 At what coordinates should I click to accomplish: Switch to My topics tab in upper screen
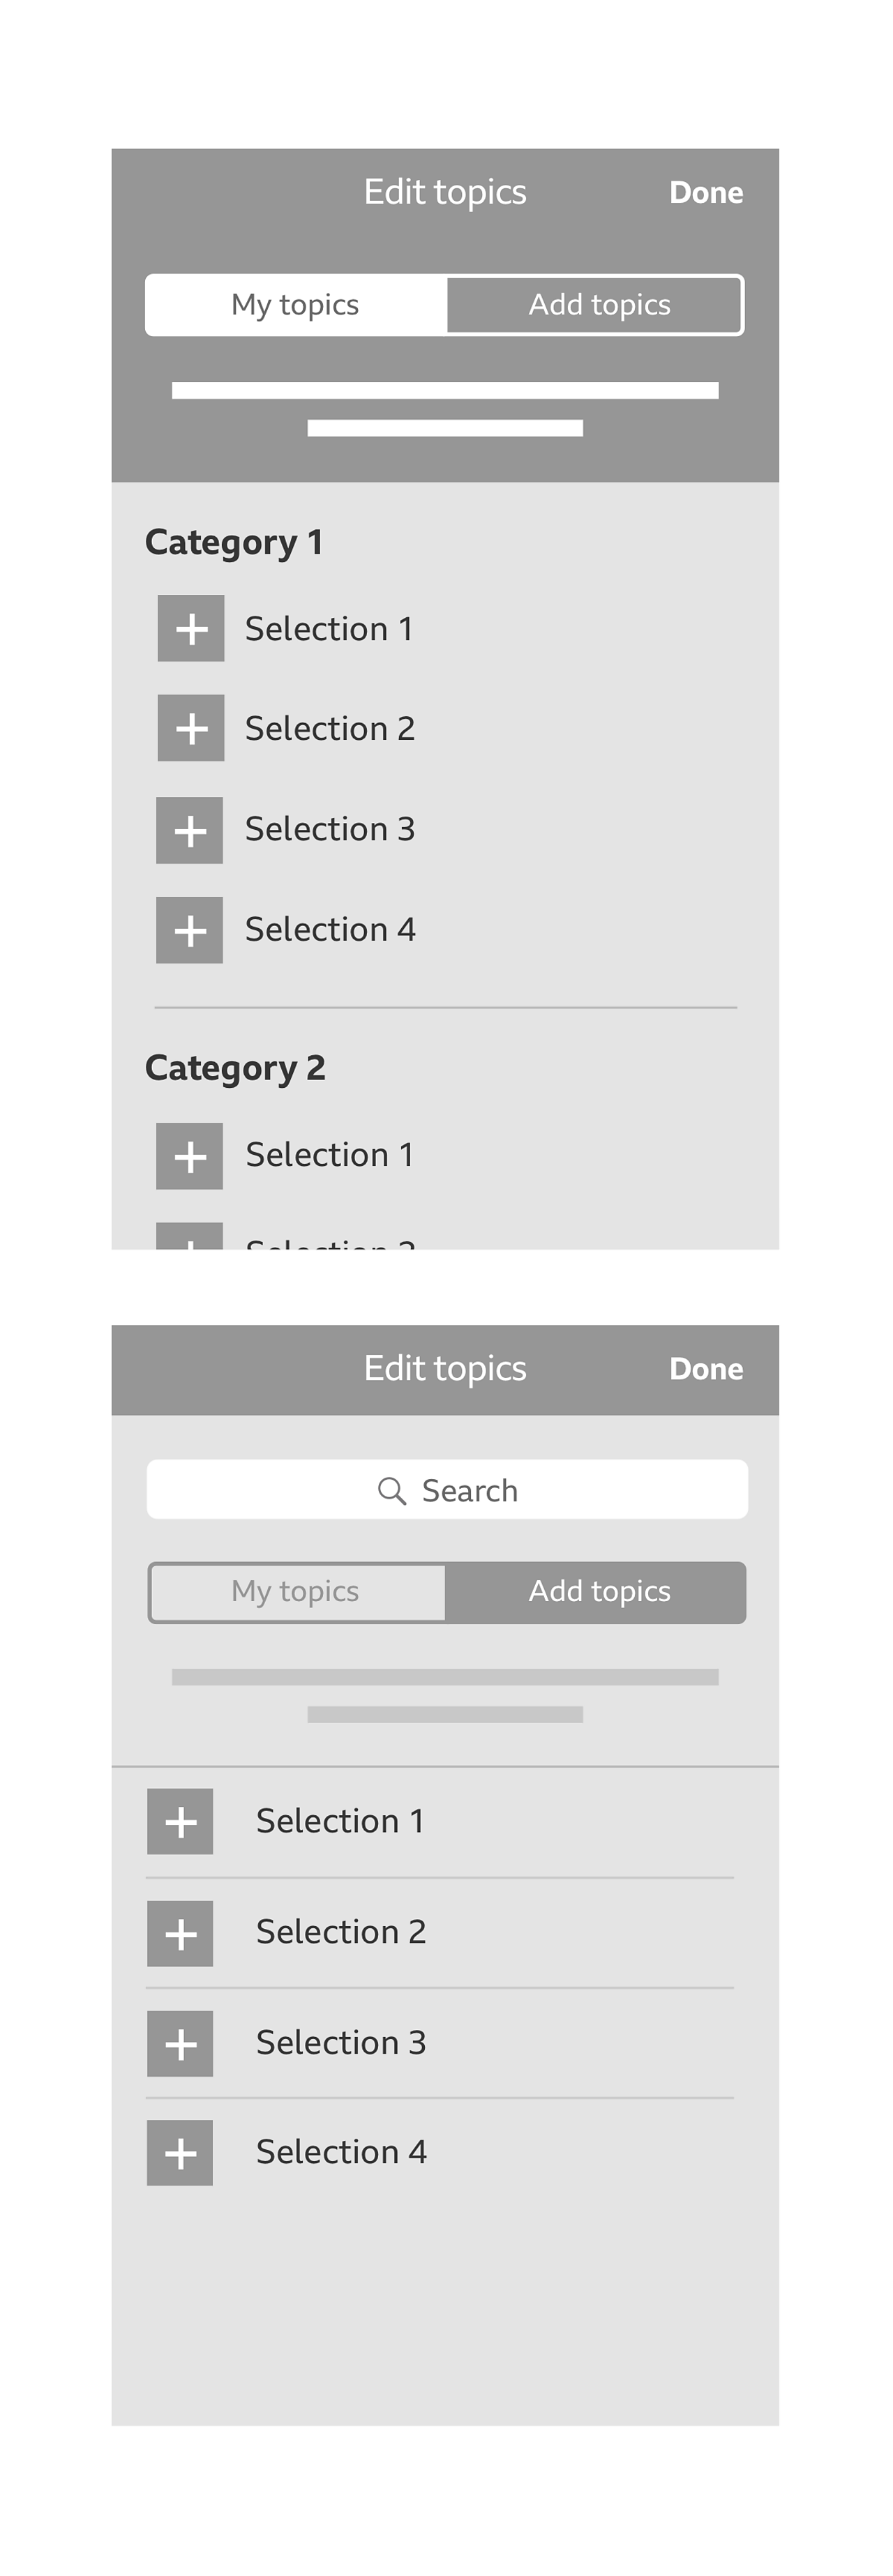pos(295,305)
